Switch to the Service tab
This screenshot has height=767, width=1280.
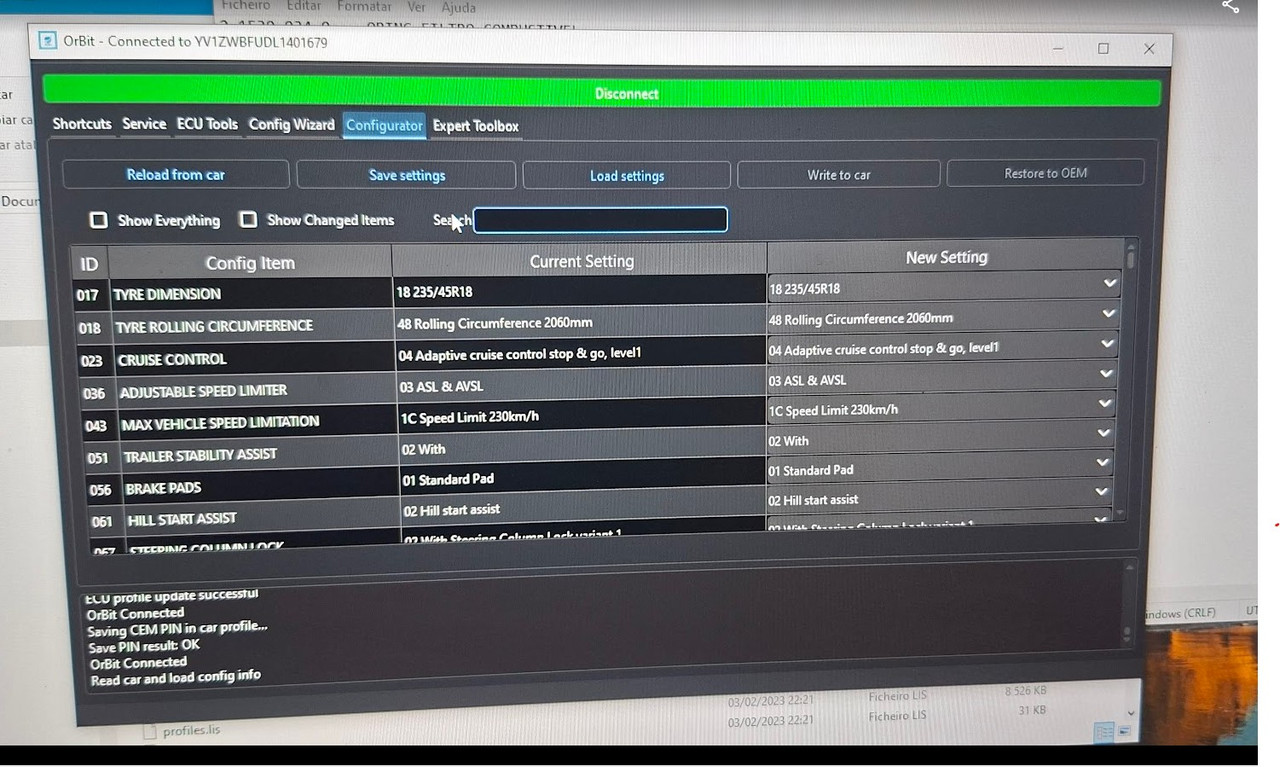coord(144,124)
